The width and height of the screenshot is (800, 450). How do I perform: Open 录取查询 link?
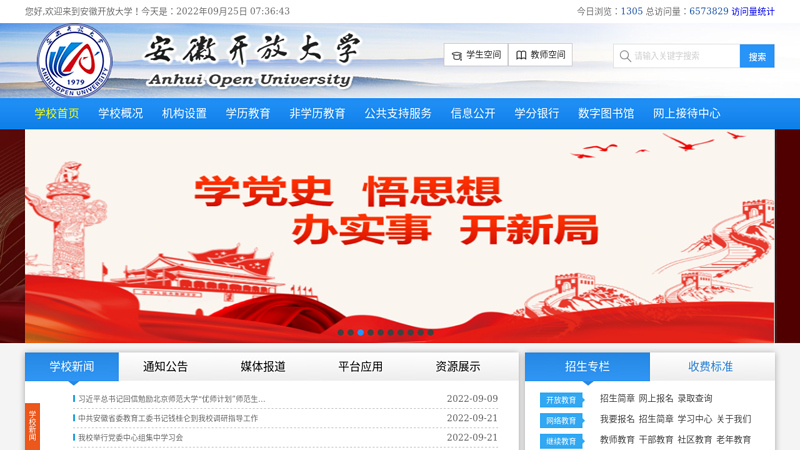tap(695, 398)
